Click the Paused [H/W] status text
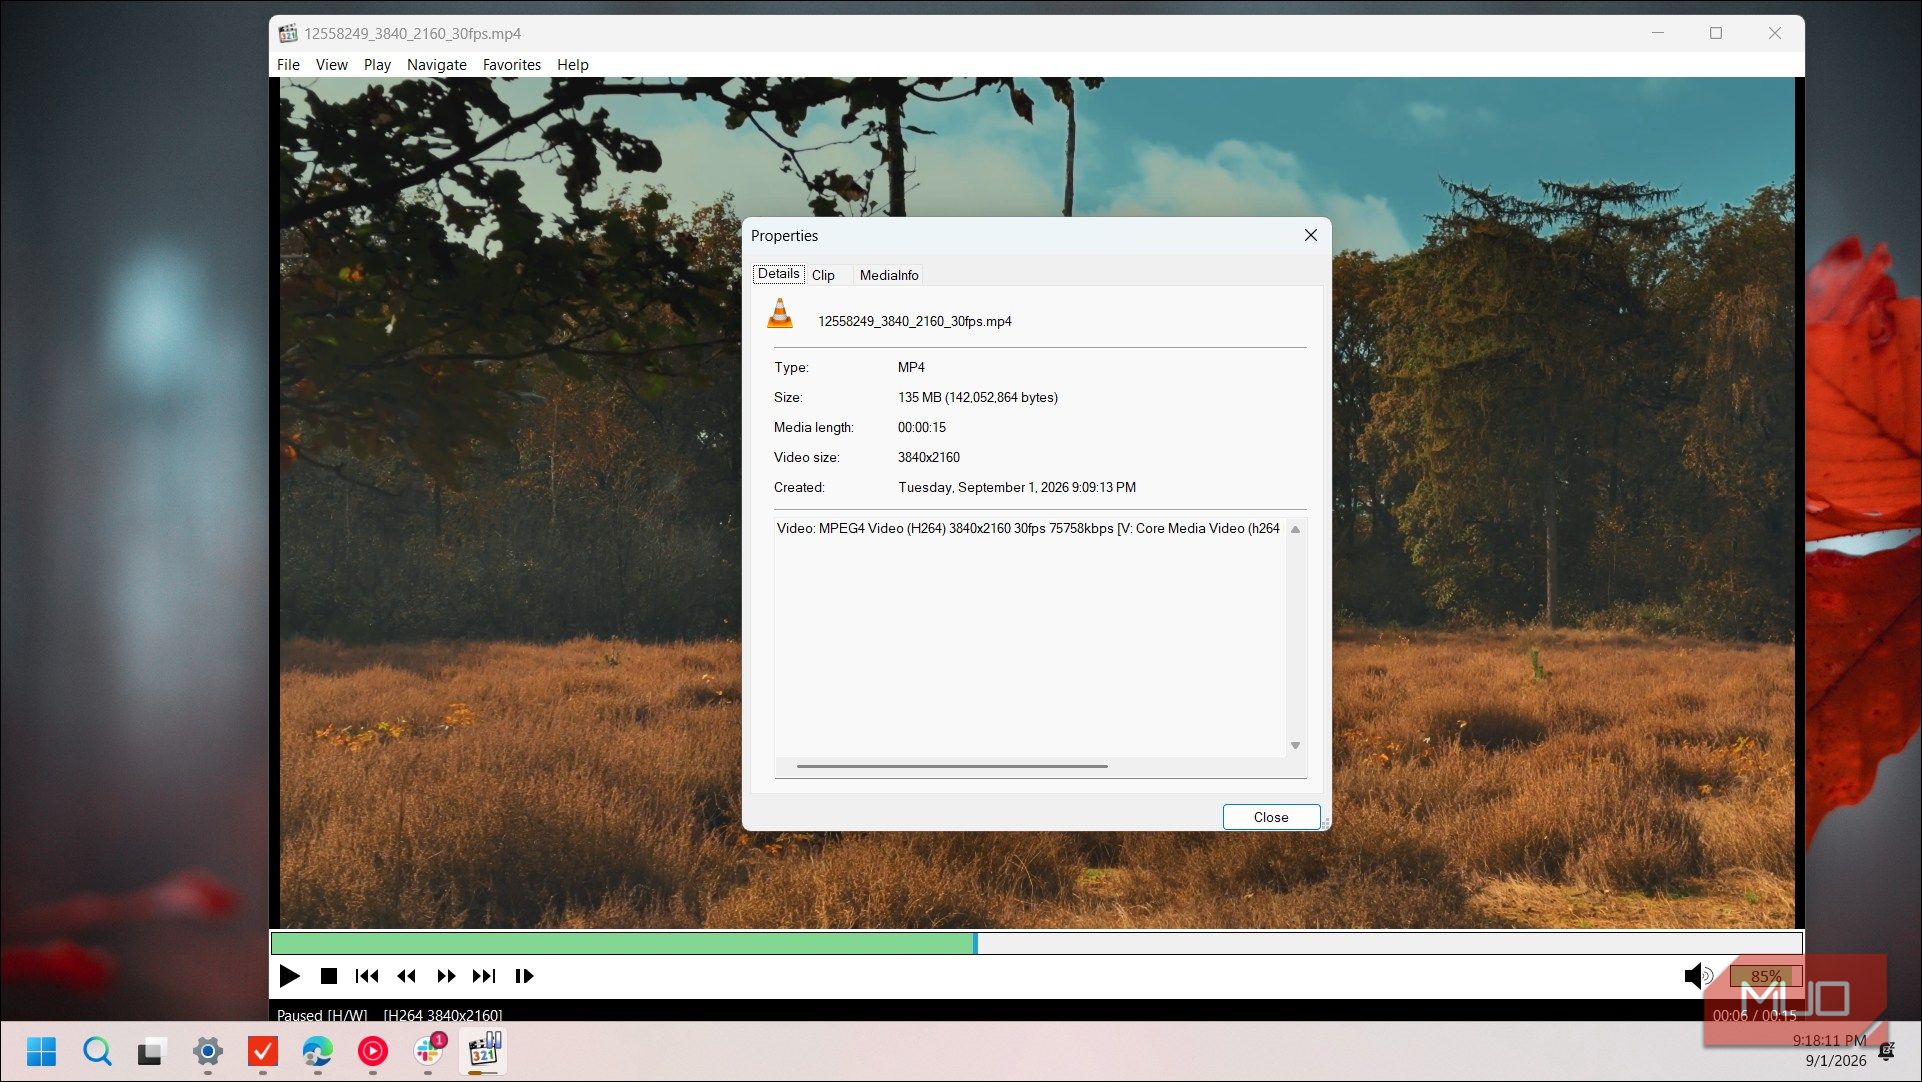The height and width of the screenshot is (1082, 1922). (322, 1014)
